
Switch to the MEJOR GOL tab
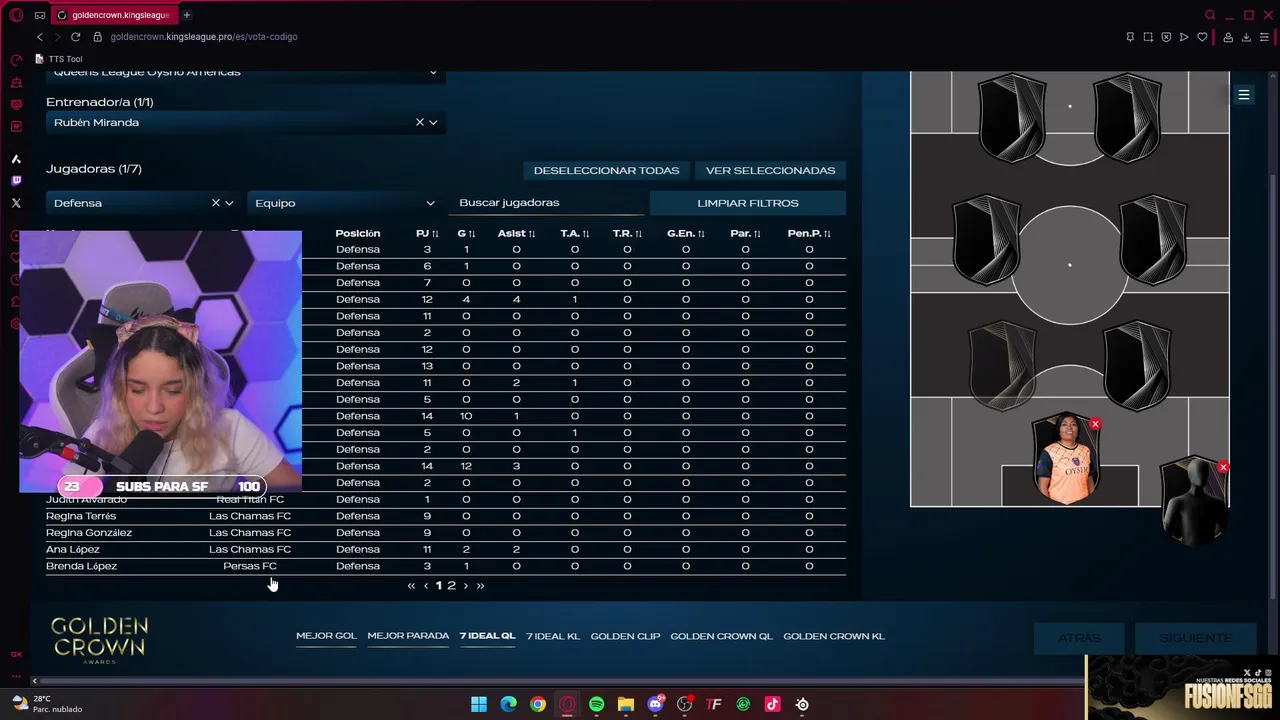point(326,636)
